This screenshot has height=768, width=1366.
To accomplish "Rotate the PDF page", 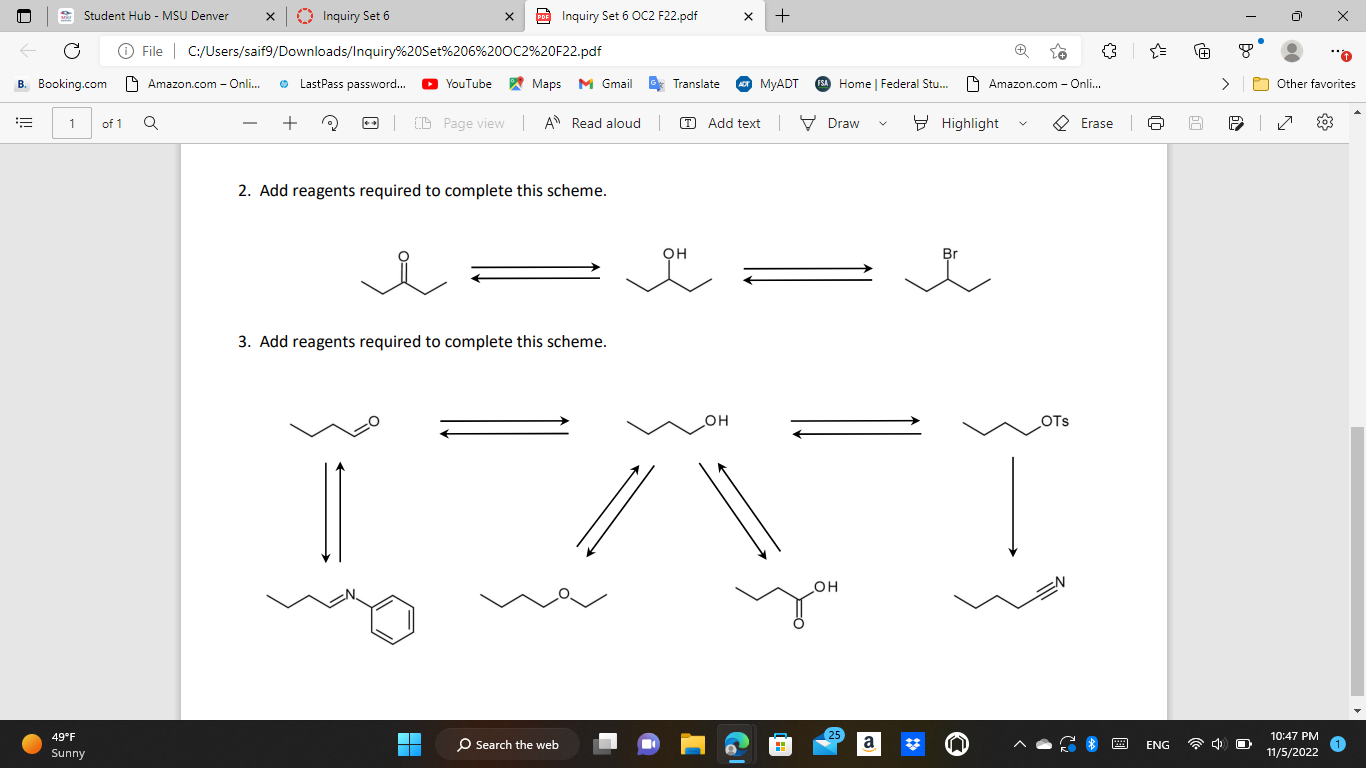I will point(330,123).
